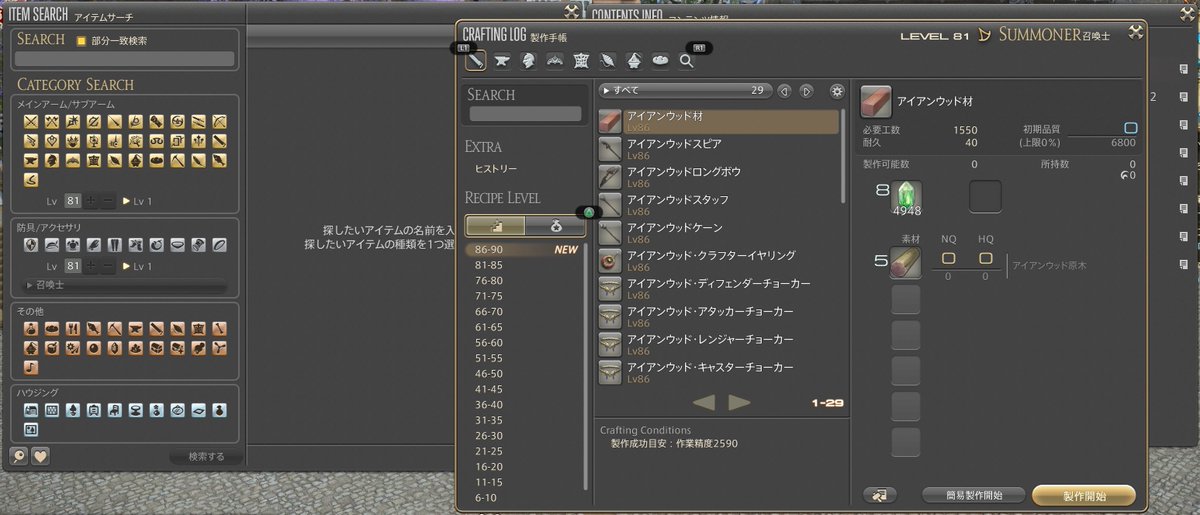Select アイアンウッド・キャスターチョーカー recipe
The height and width of the screenshot is (515, 1200).
[719, 374]
